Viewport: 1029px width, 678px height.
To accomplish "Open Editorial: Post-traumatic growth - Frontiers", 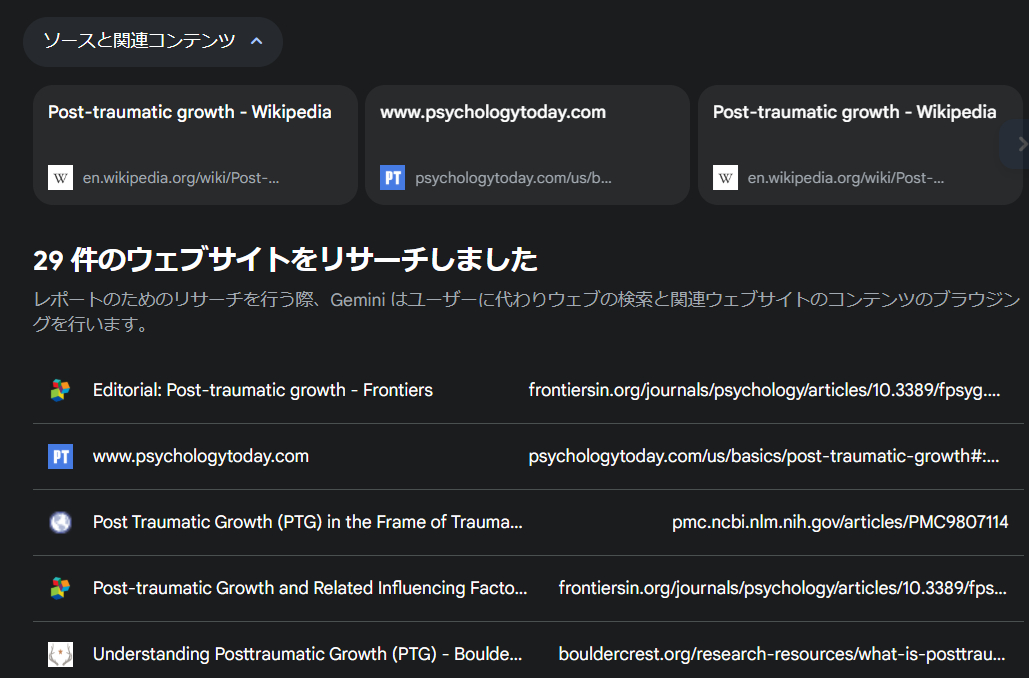I will [x=262, y=390].
